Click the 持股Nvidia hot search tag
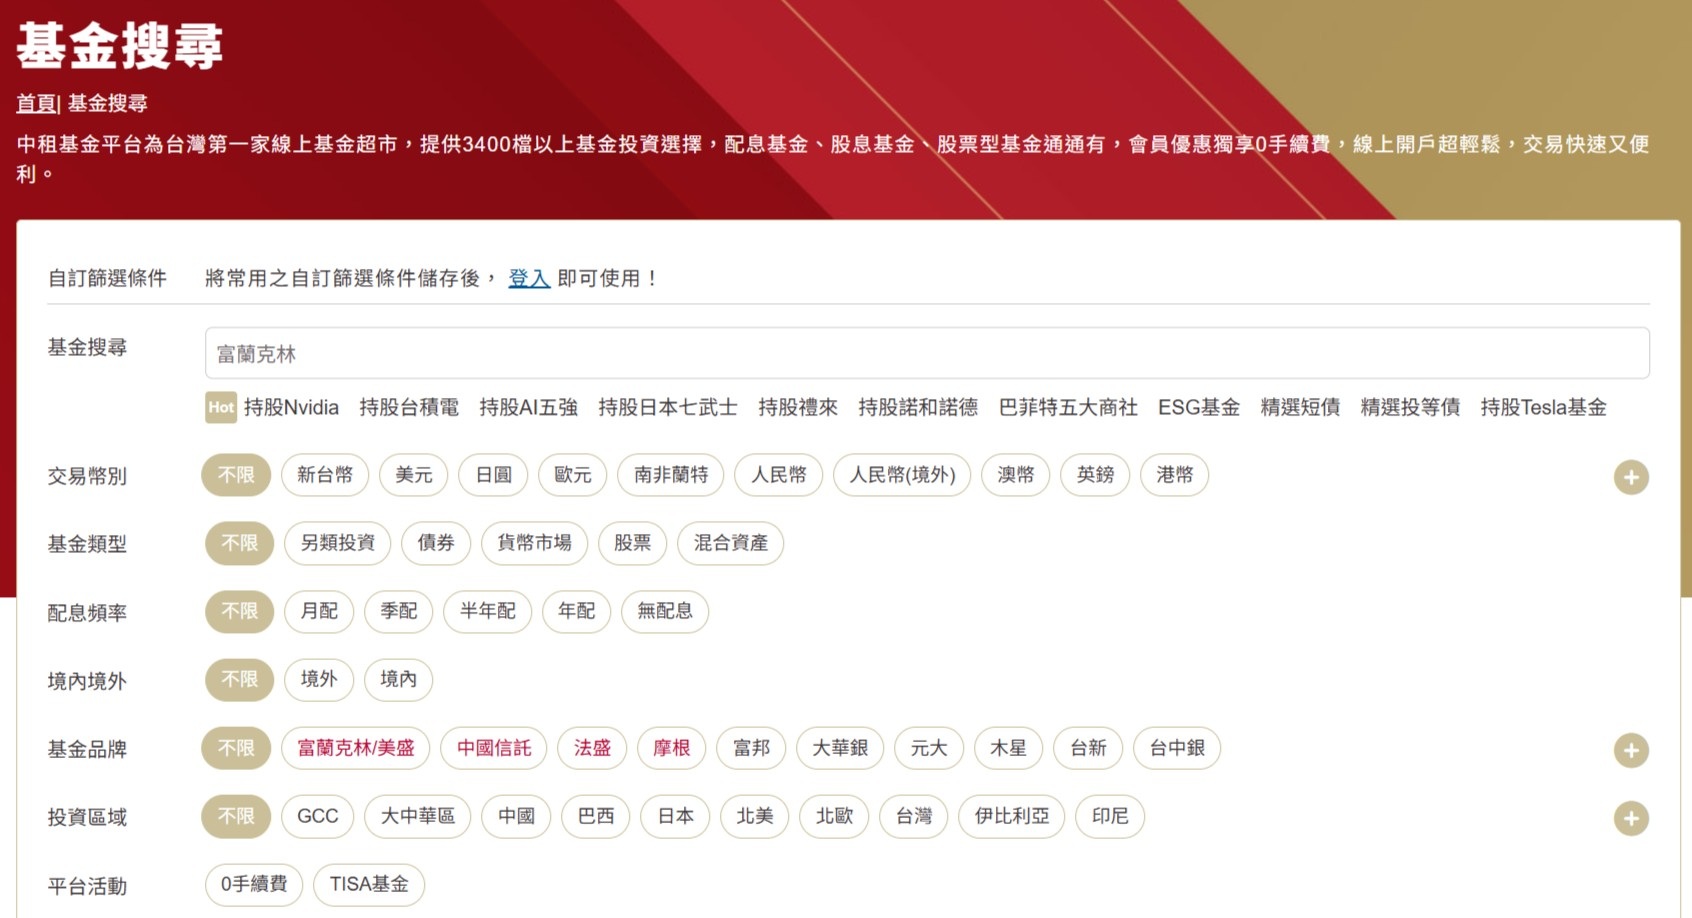The height and width of the screenshot is (918, 1692). point(291,408)
